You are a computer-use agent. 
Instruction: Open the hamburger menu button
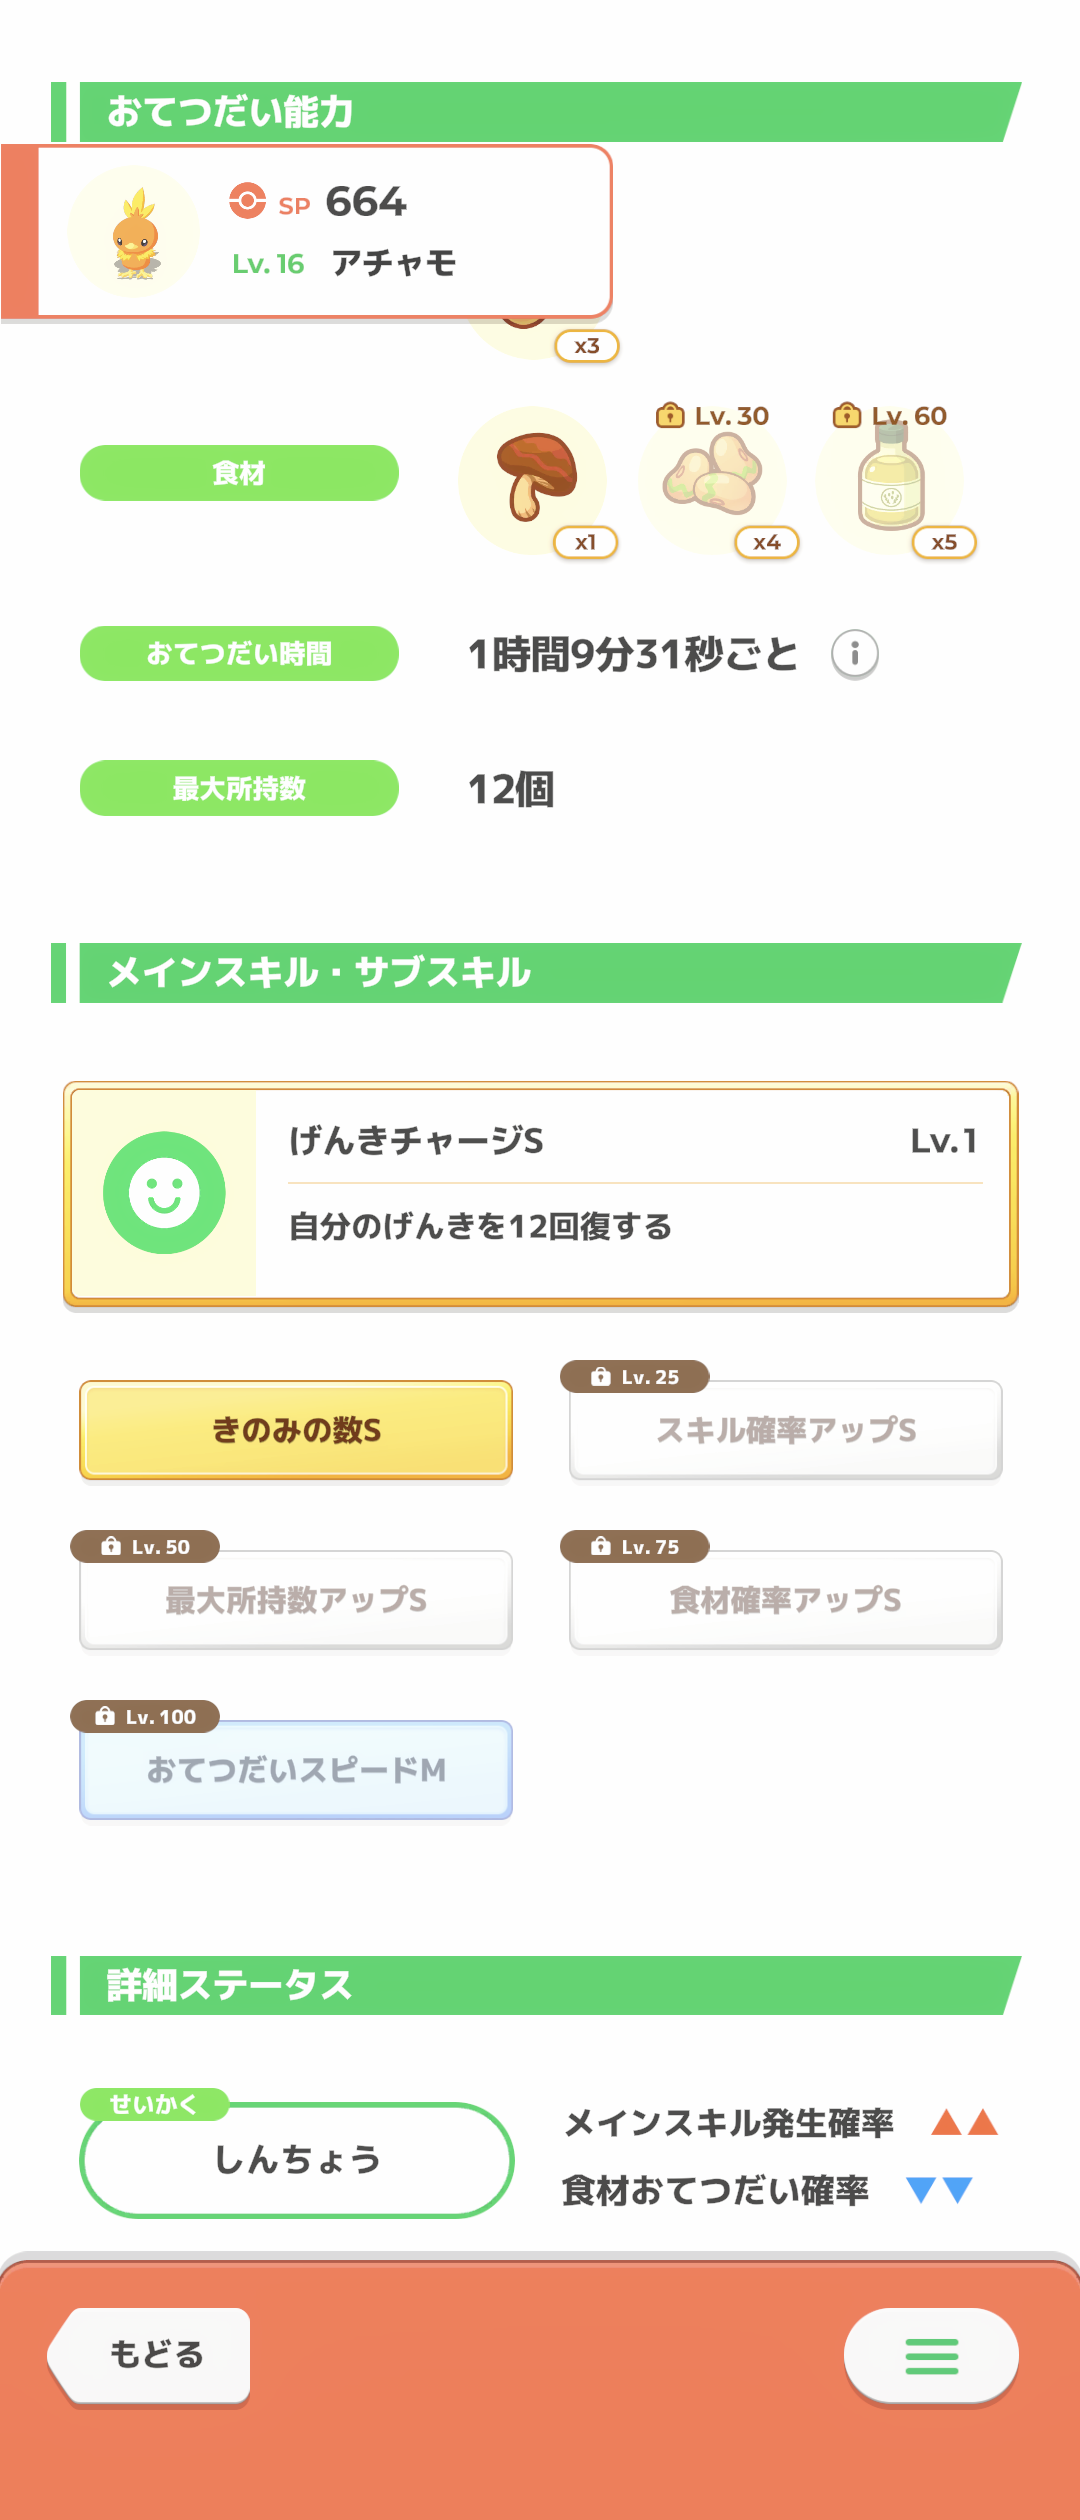pyautogui.click(x=931, y=2355)
